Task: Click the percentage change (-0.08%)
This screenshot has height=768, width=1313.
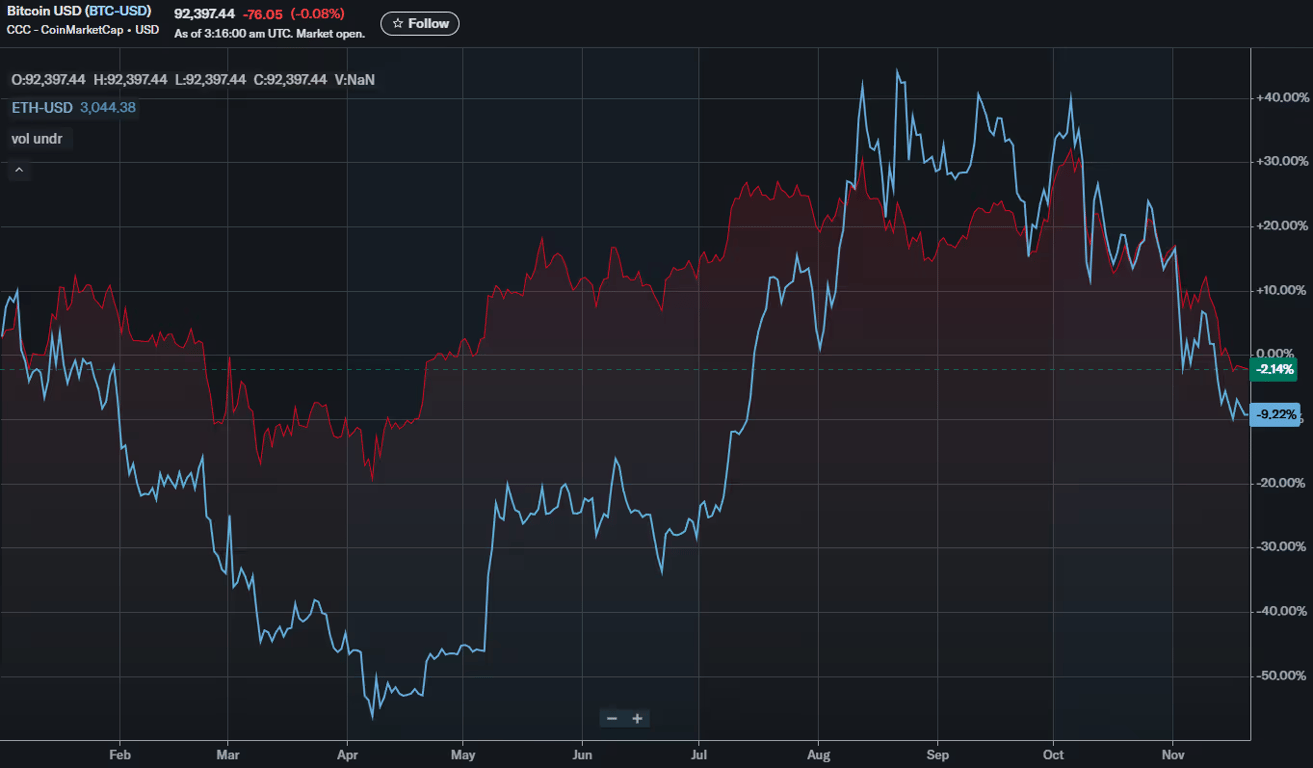Action: point(318,14)
